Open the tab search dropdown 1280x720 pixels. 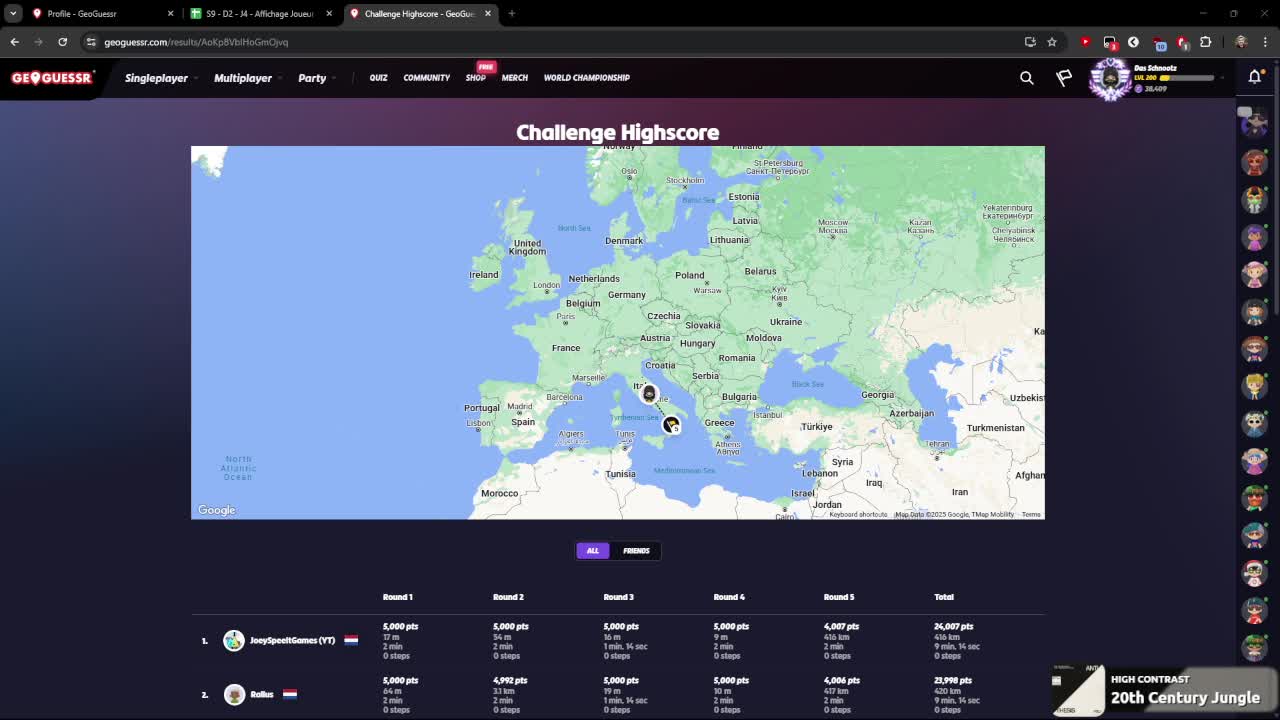(x=13, y=13)
